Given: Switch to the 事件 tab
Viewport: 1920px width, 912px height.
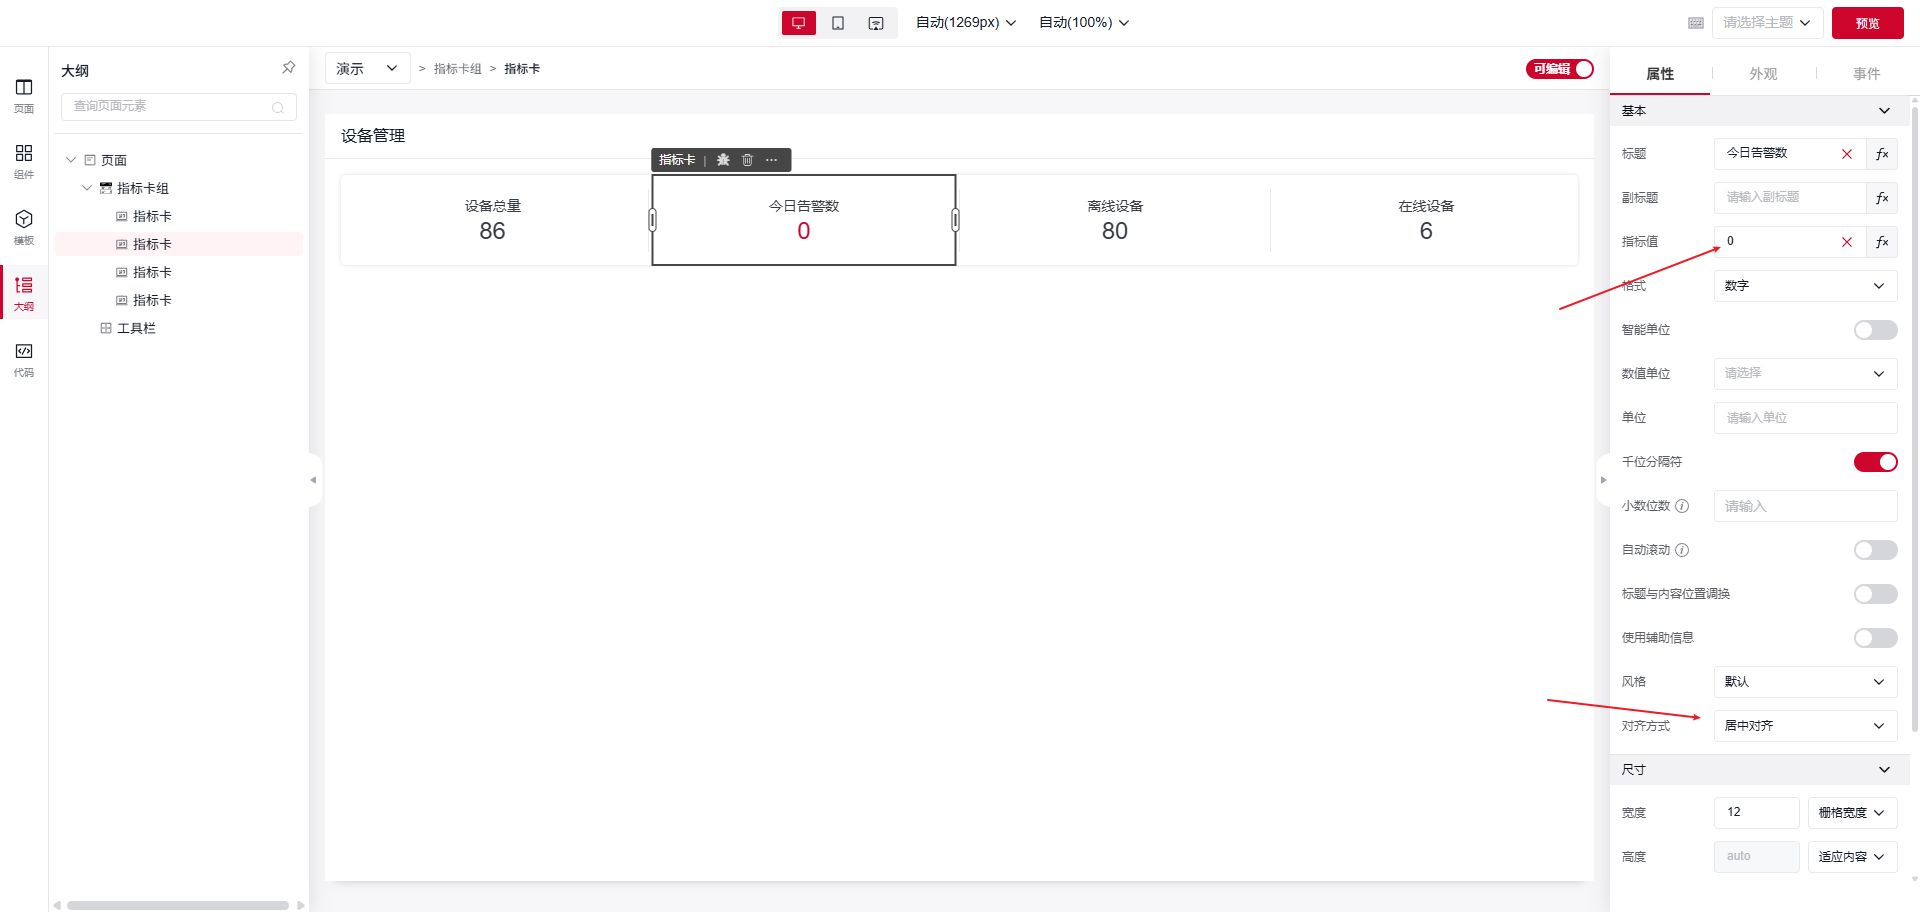Looking at the screenshot, I should tap(1866, 74).
